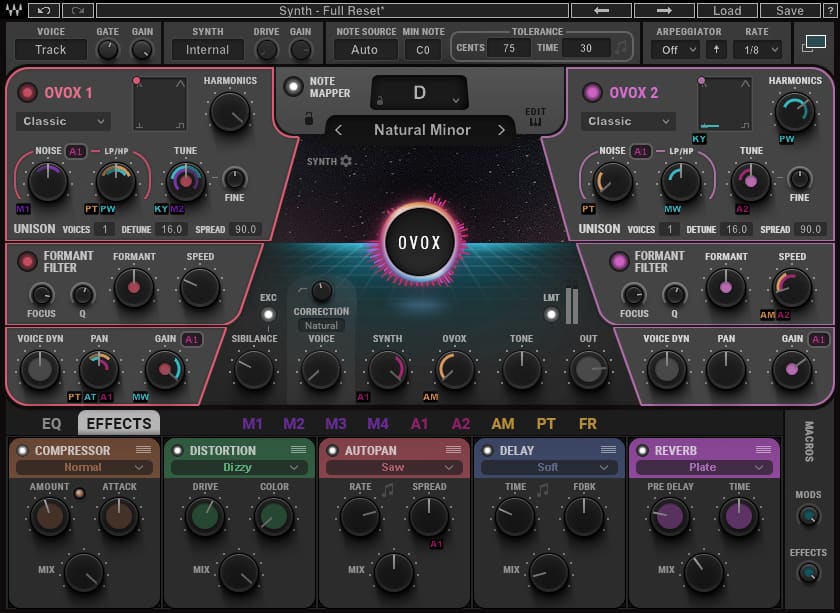Open the root note D dropdown

point(418,91)
